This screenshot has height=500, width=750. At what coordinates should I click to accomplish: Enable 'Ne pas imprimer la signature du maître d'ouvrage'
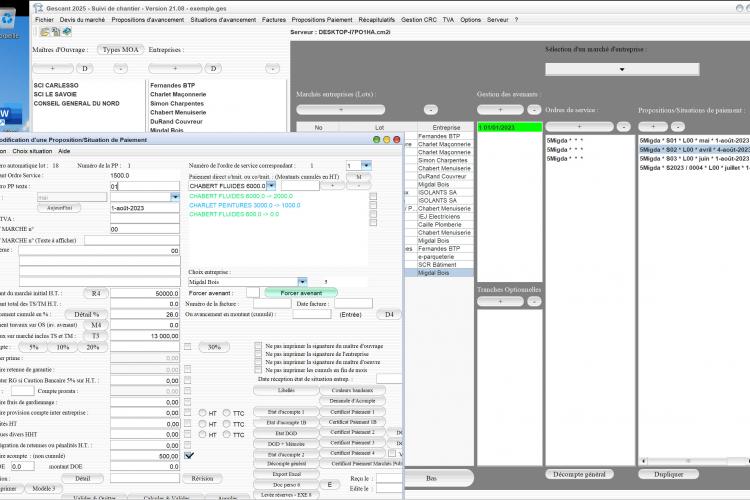(258, 345)
